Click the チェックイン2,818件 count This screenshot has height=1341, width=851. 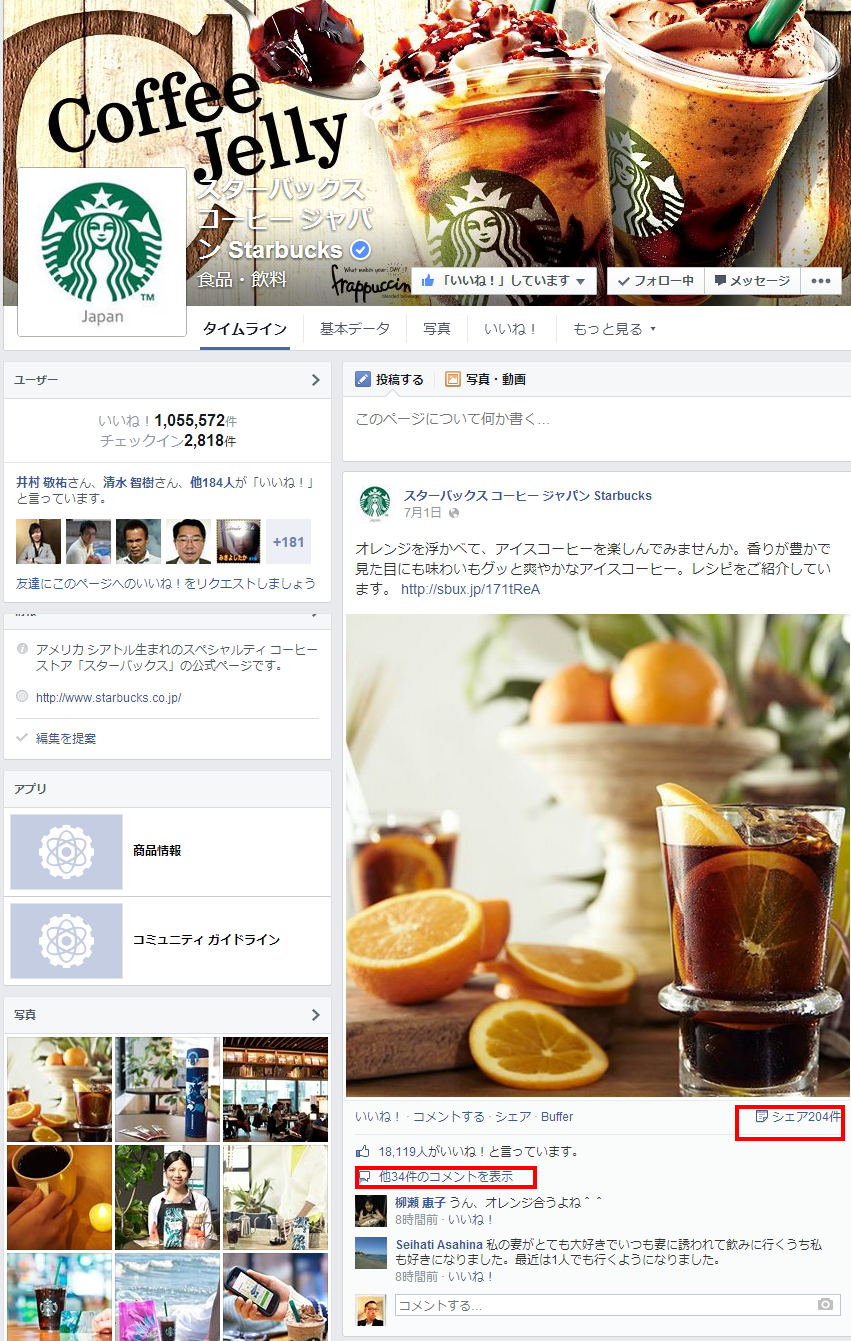point(168,440)
